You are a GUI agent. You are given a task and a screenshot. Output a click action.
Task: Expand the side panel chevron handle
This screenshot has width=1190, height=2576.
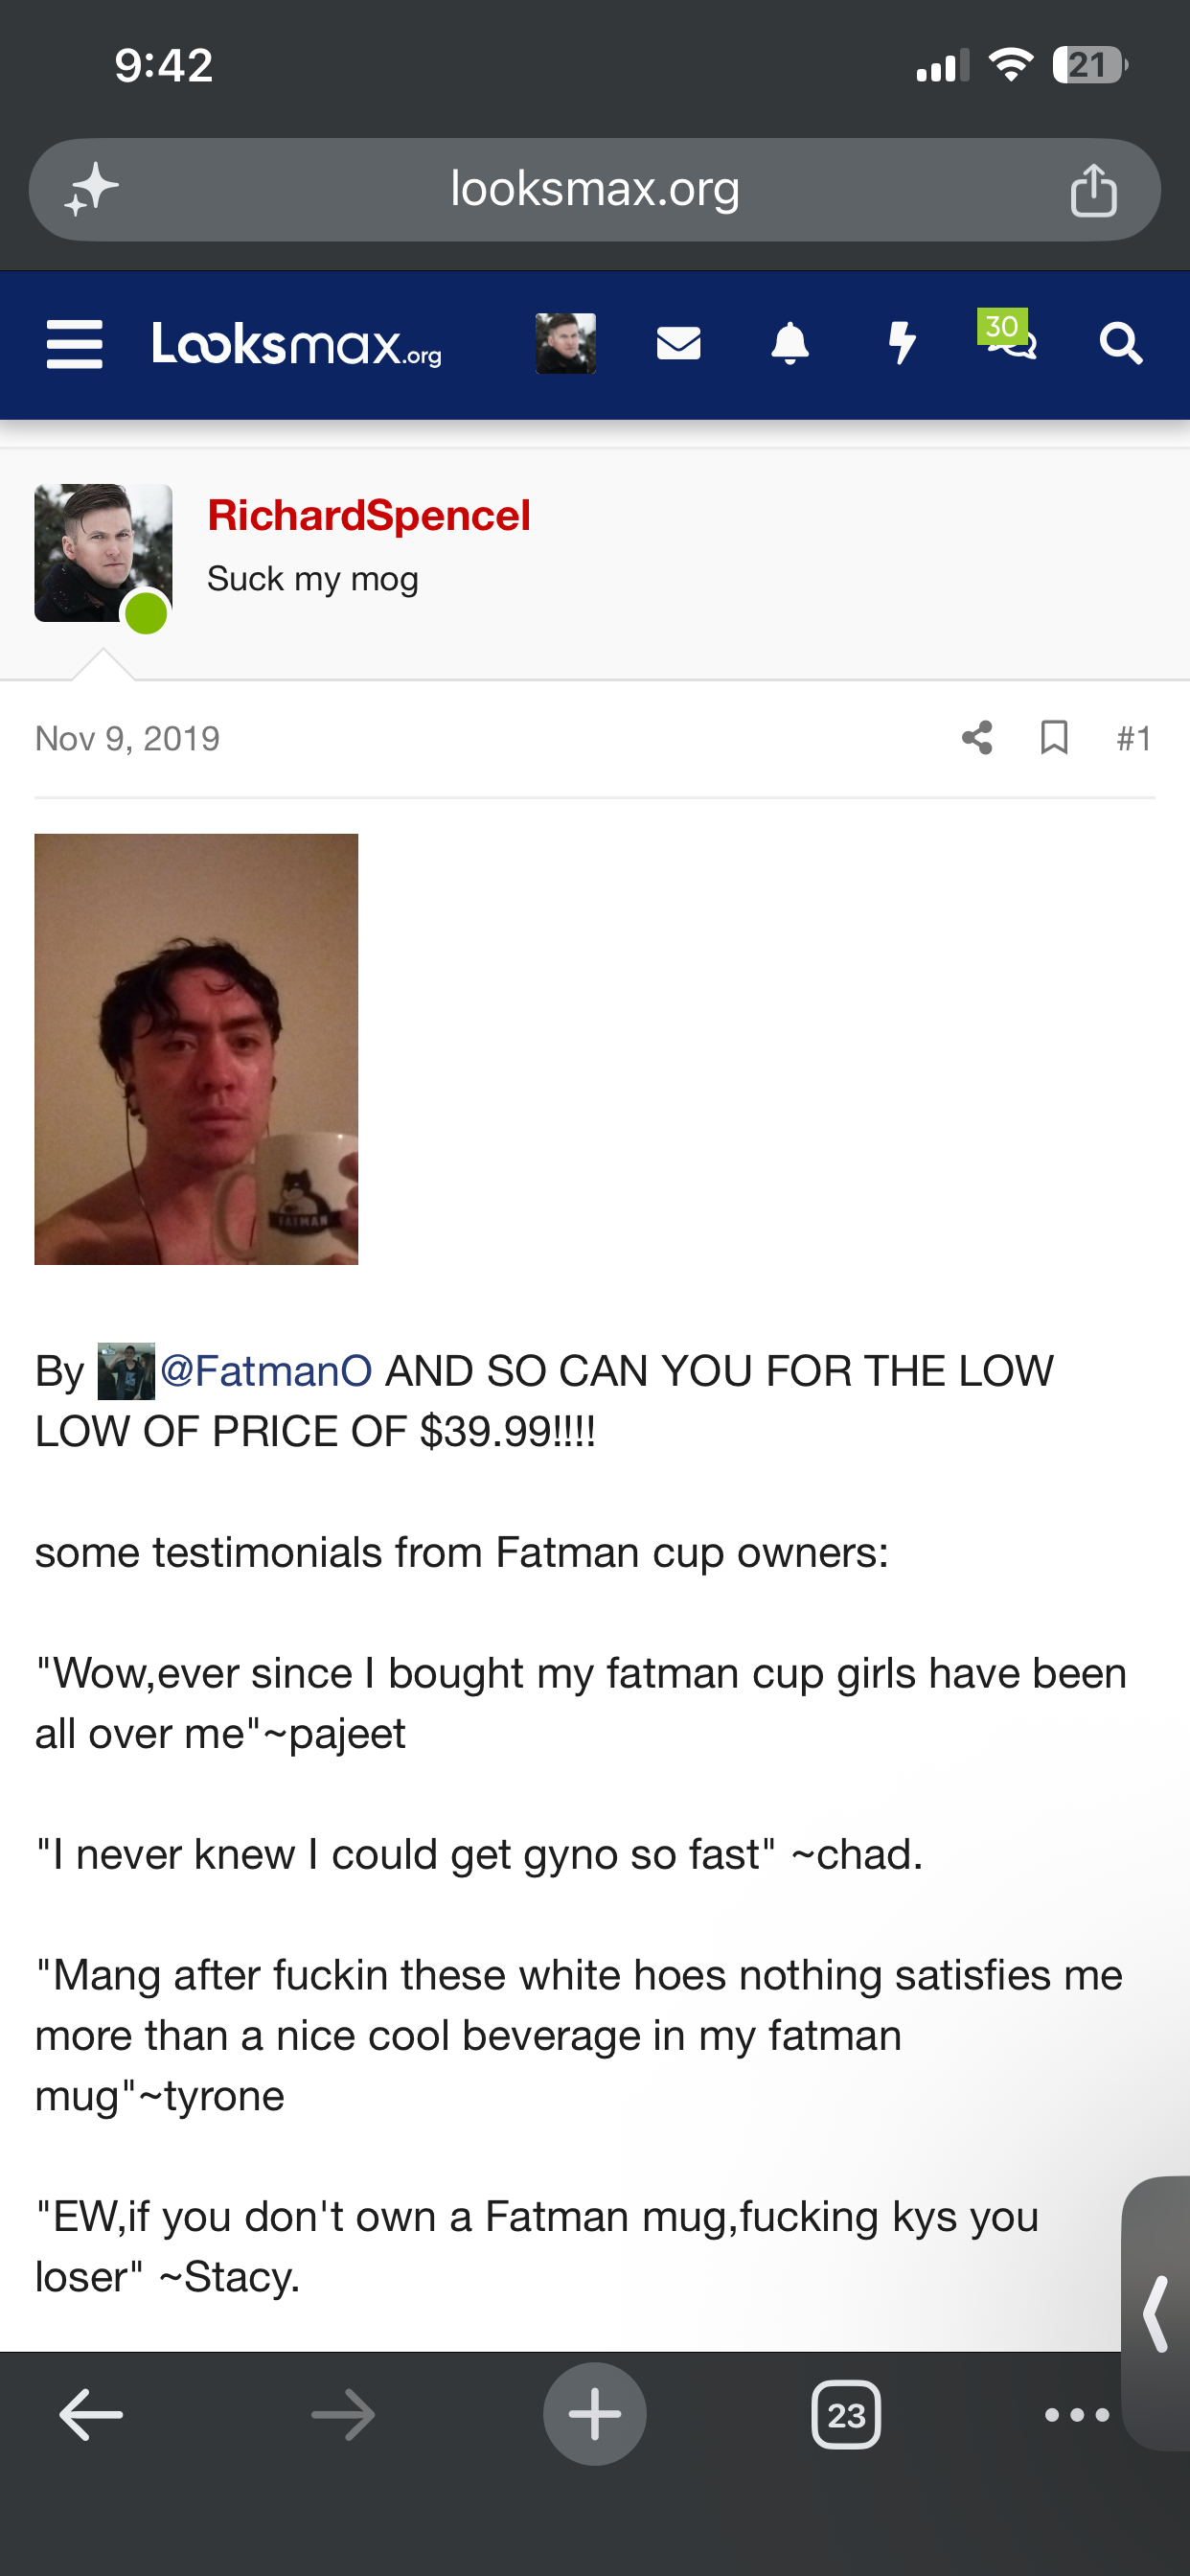[x=1156, y=2313]
